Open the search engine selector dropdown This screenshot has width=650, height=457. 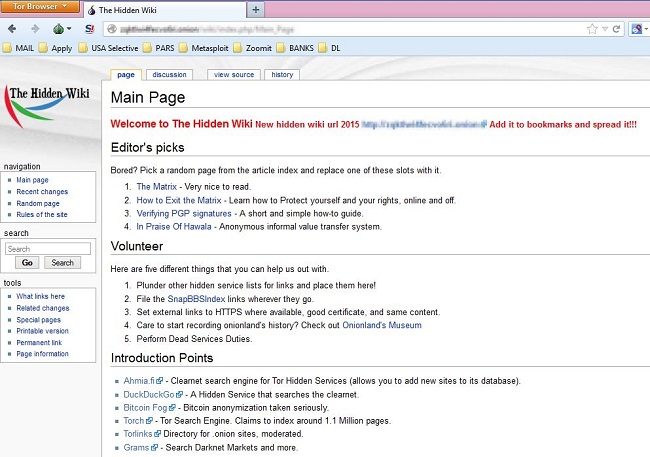coord(639,29)
